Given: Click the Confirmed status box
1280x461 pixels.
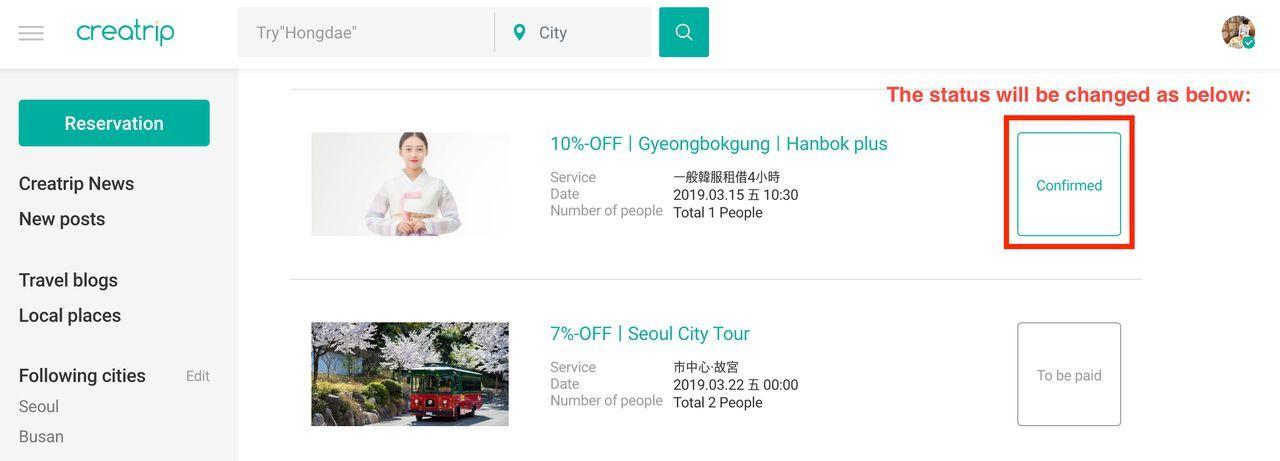Looking at the screenshot, I should point(1069,185).
